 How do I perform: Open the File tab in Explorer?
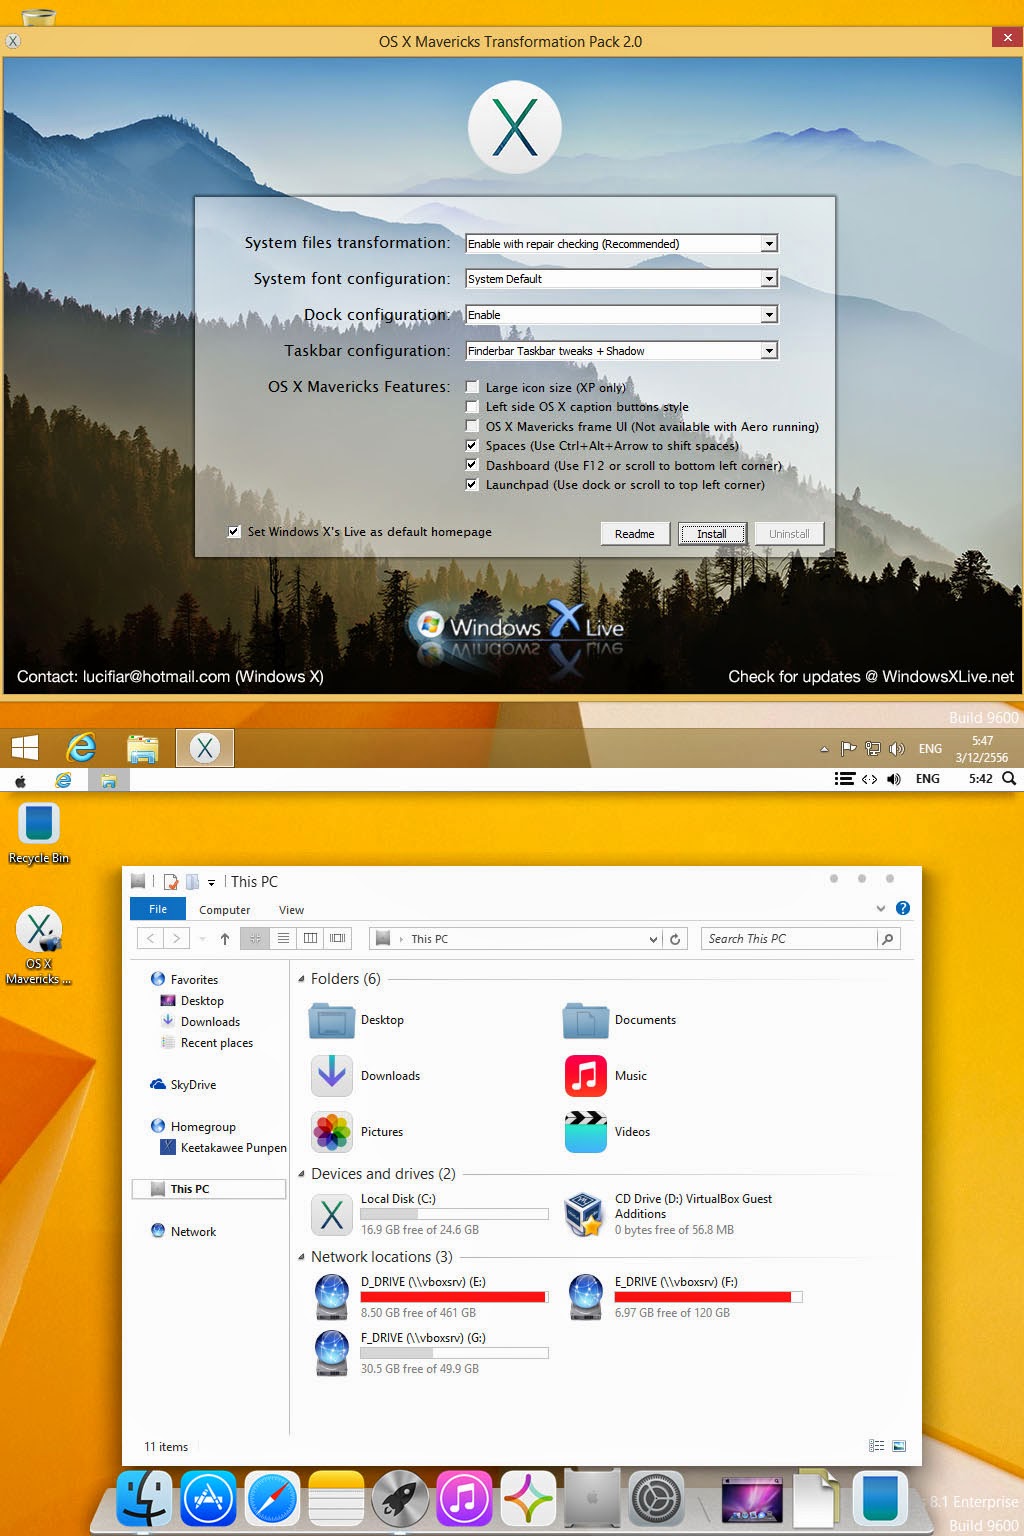tap(158, 908)
